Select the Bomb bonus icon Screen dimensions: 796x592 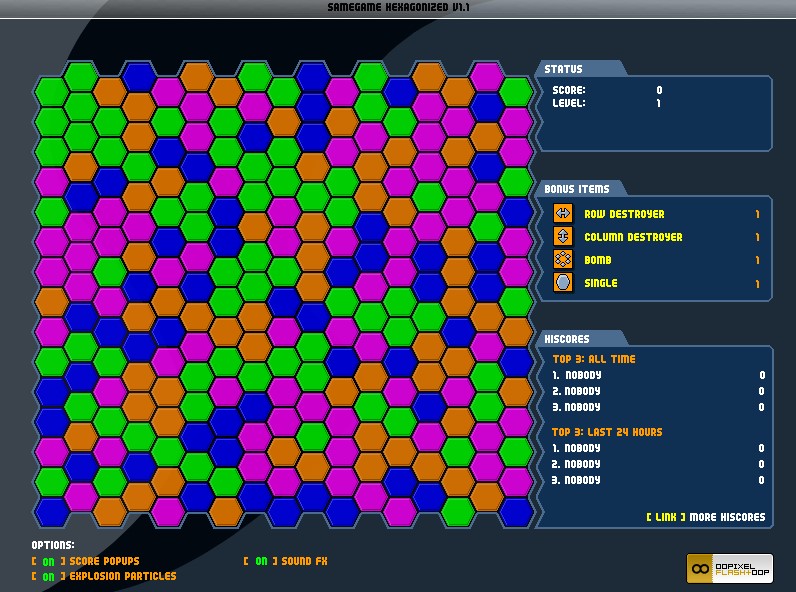click(562, 259)
